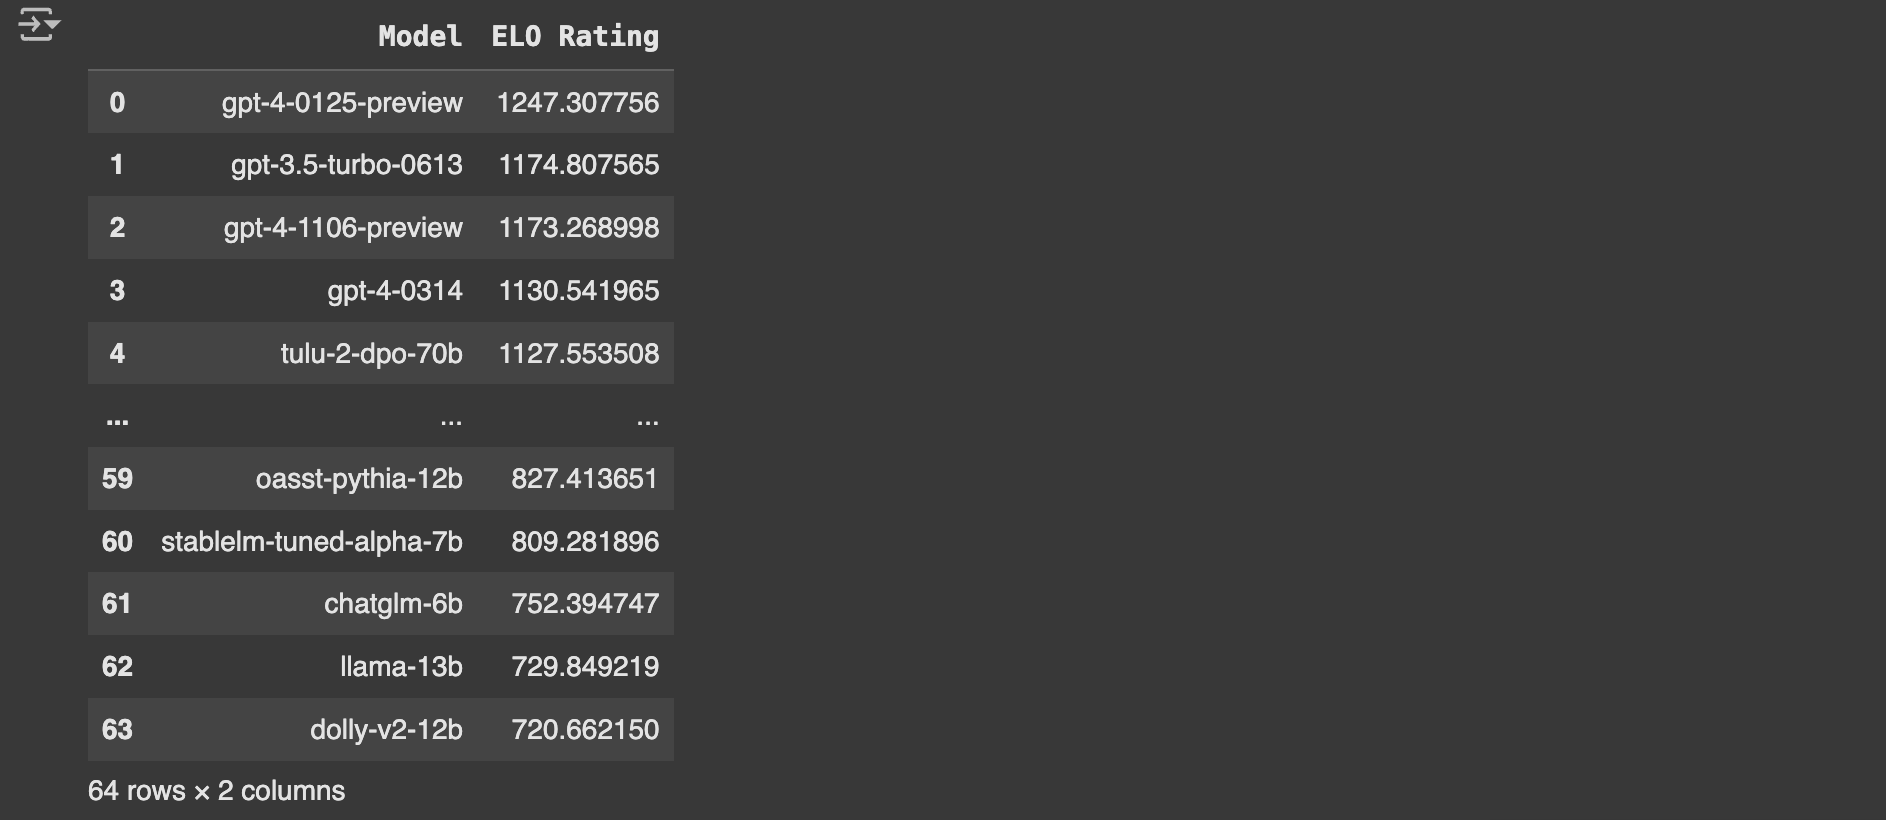Select the gpt-3.5-turbo-0613 cell

[347, 165]
